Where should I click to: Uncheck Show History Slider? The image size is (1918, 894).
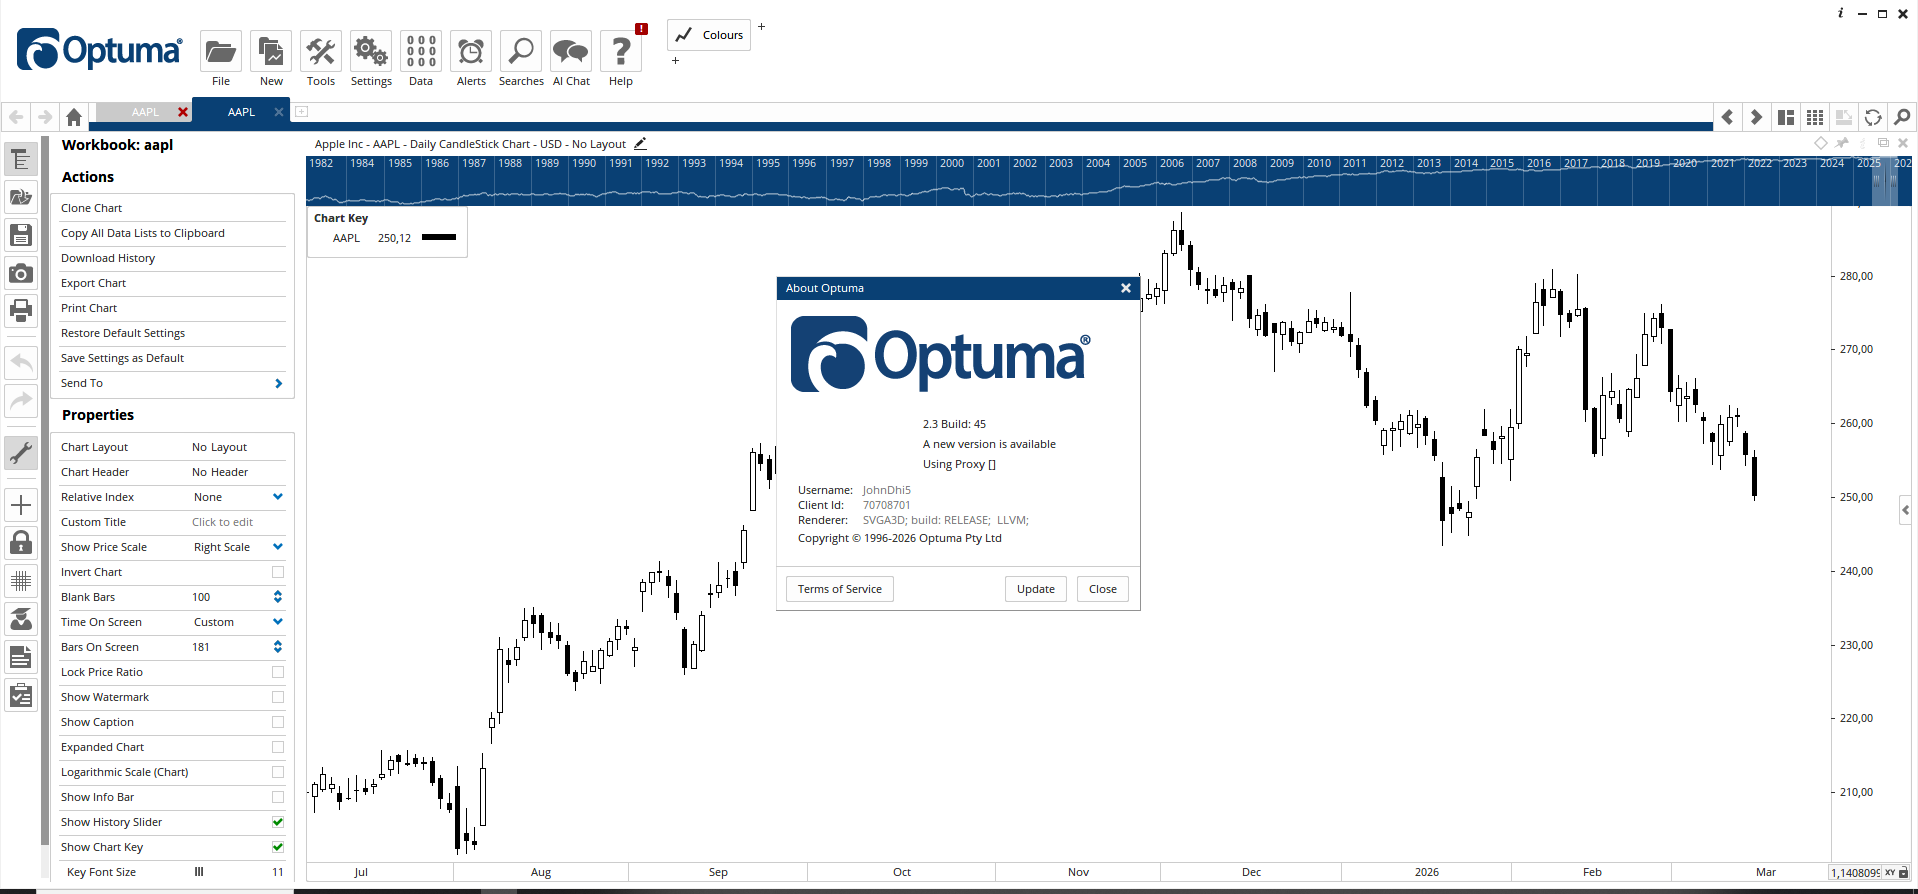click(278, 822)
